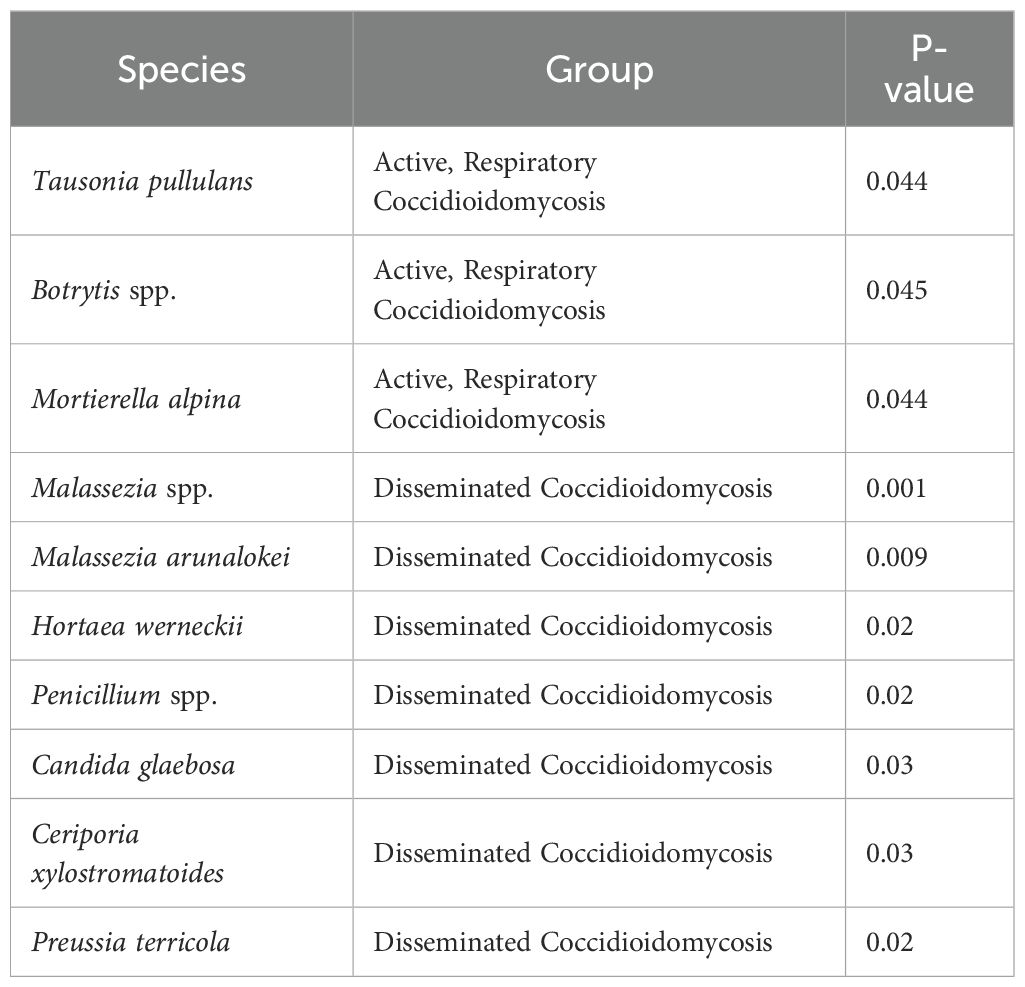Select the Preussia terricola cell
1025x987 pixels.
click(131, 942)
